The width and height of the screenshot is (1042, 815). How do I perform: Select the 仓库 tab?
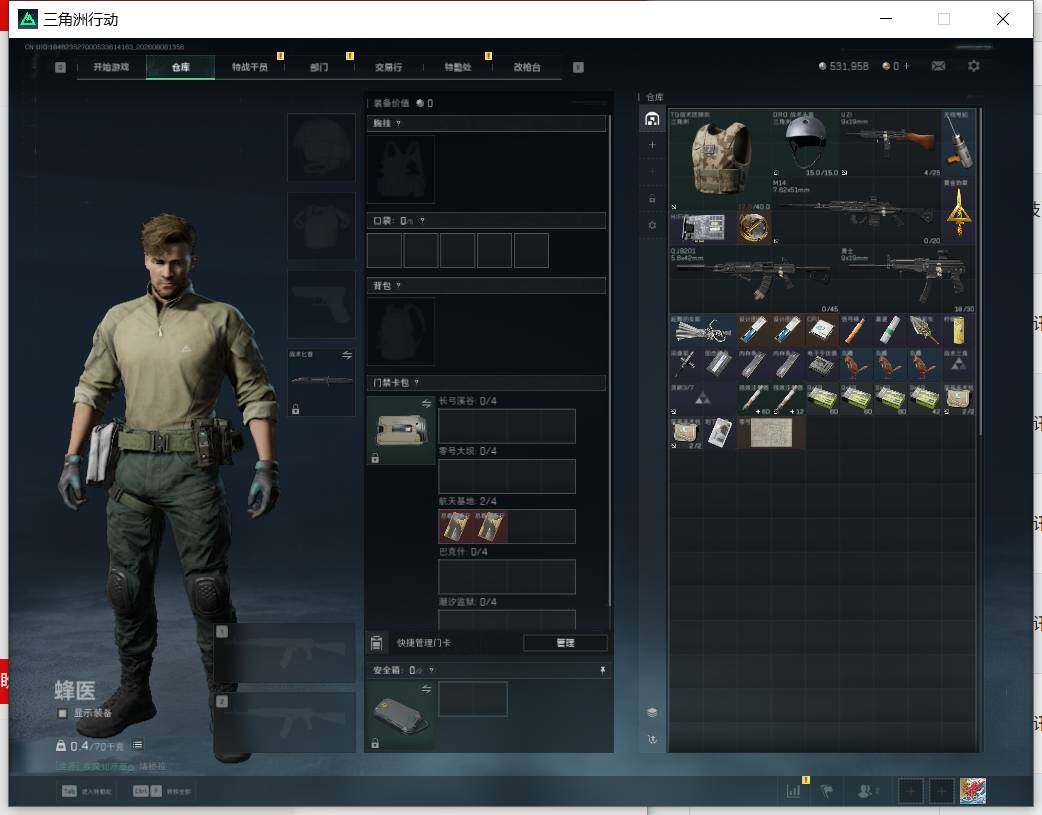pos(181,67)
